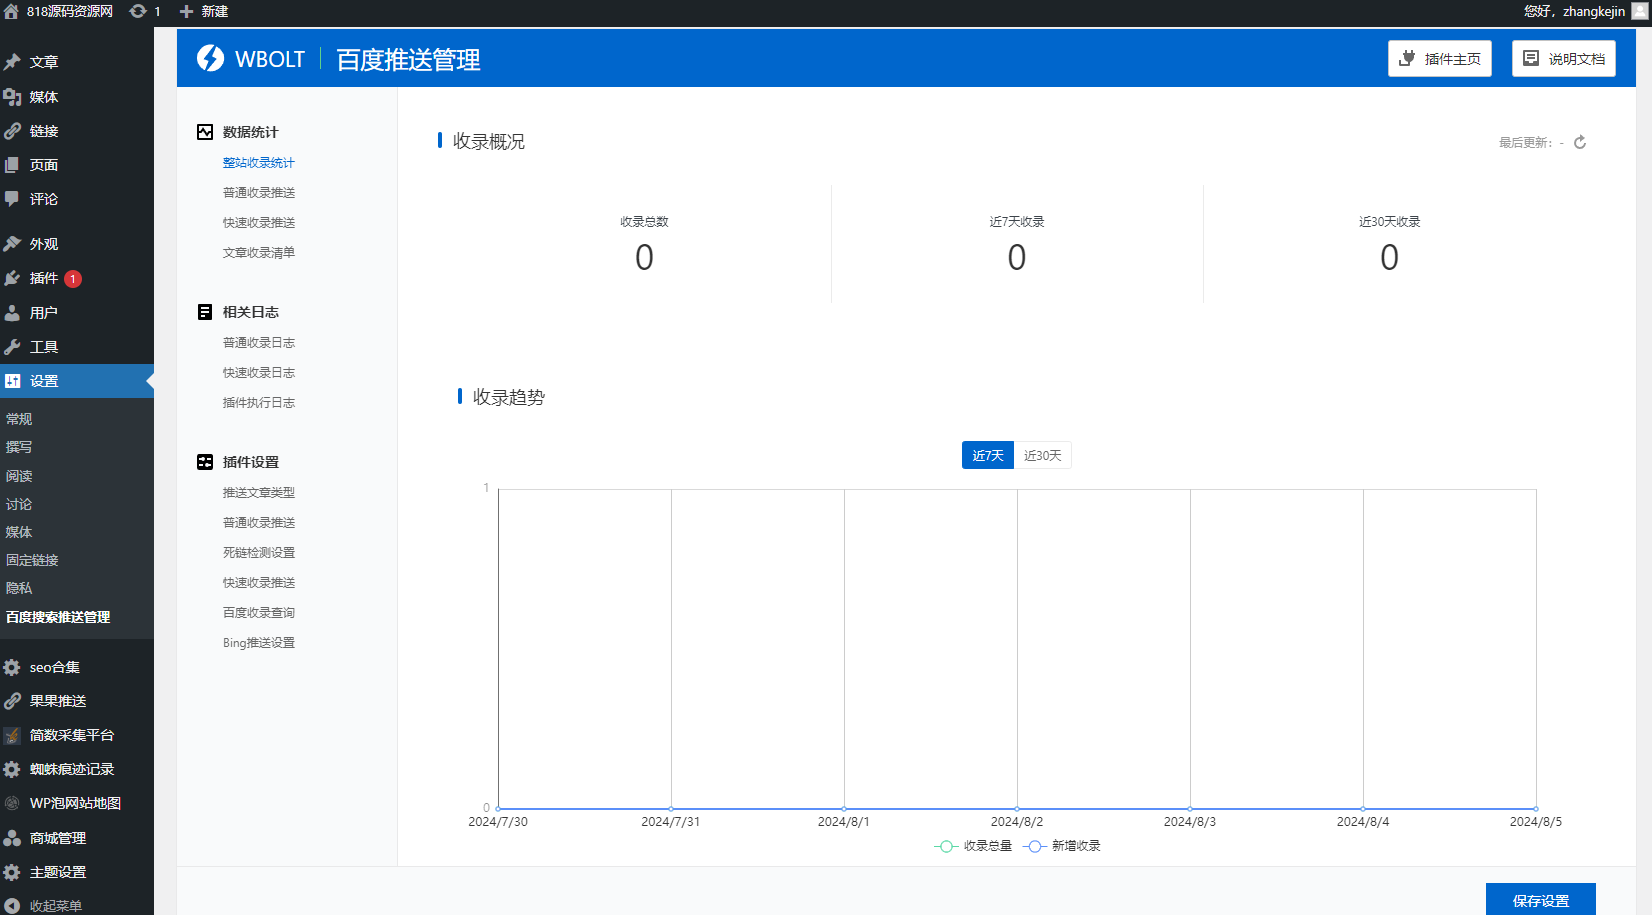The width and height of the screenshot is (1652, 915).
Task: Collapse the menu with 收起菜单 arrow icon
Action: 12,906
